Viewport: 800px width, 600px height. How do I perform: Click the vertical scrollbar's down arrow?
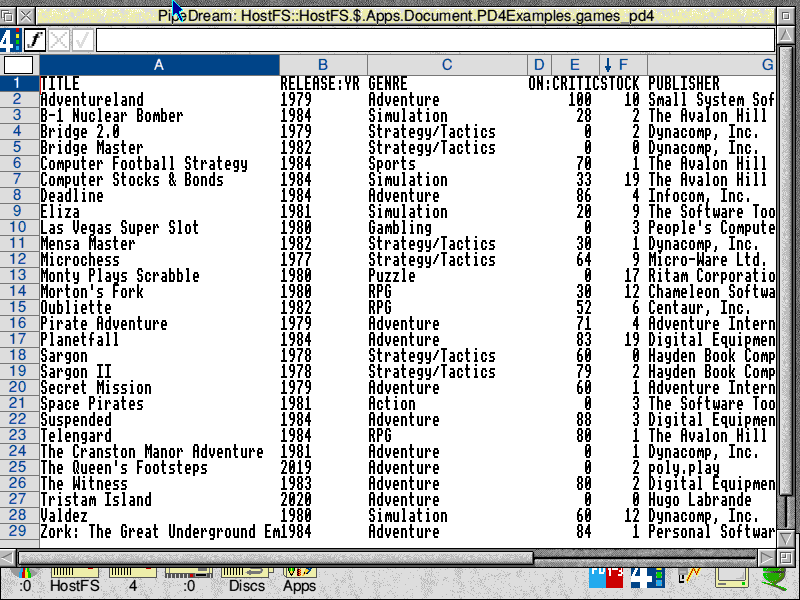click(786, 538)
